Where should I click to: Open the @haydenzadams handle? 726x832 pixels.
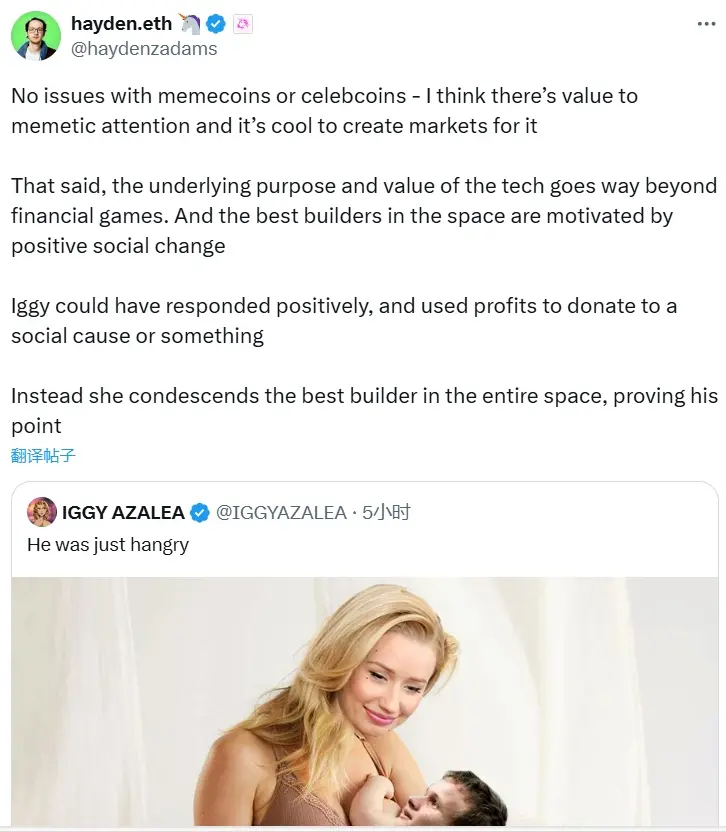[143, 48]
